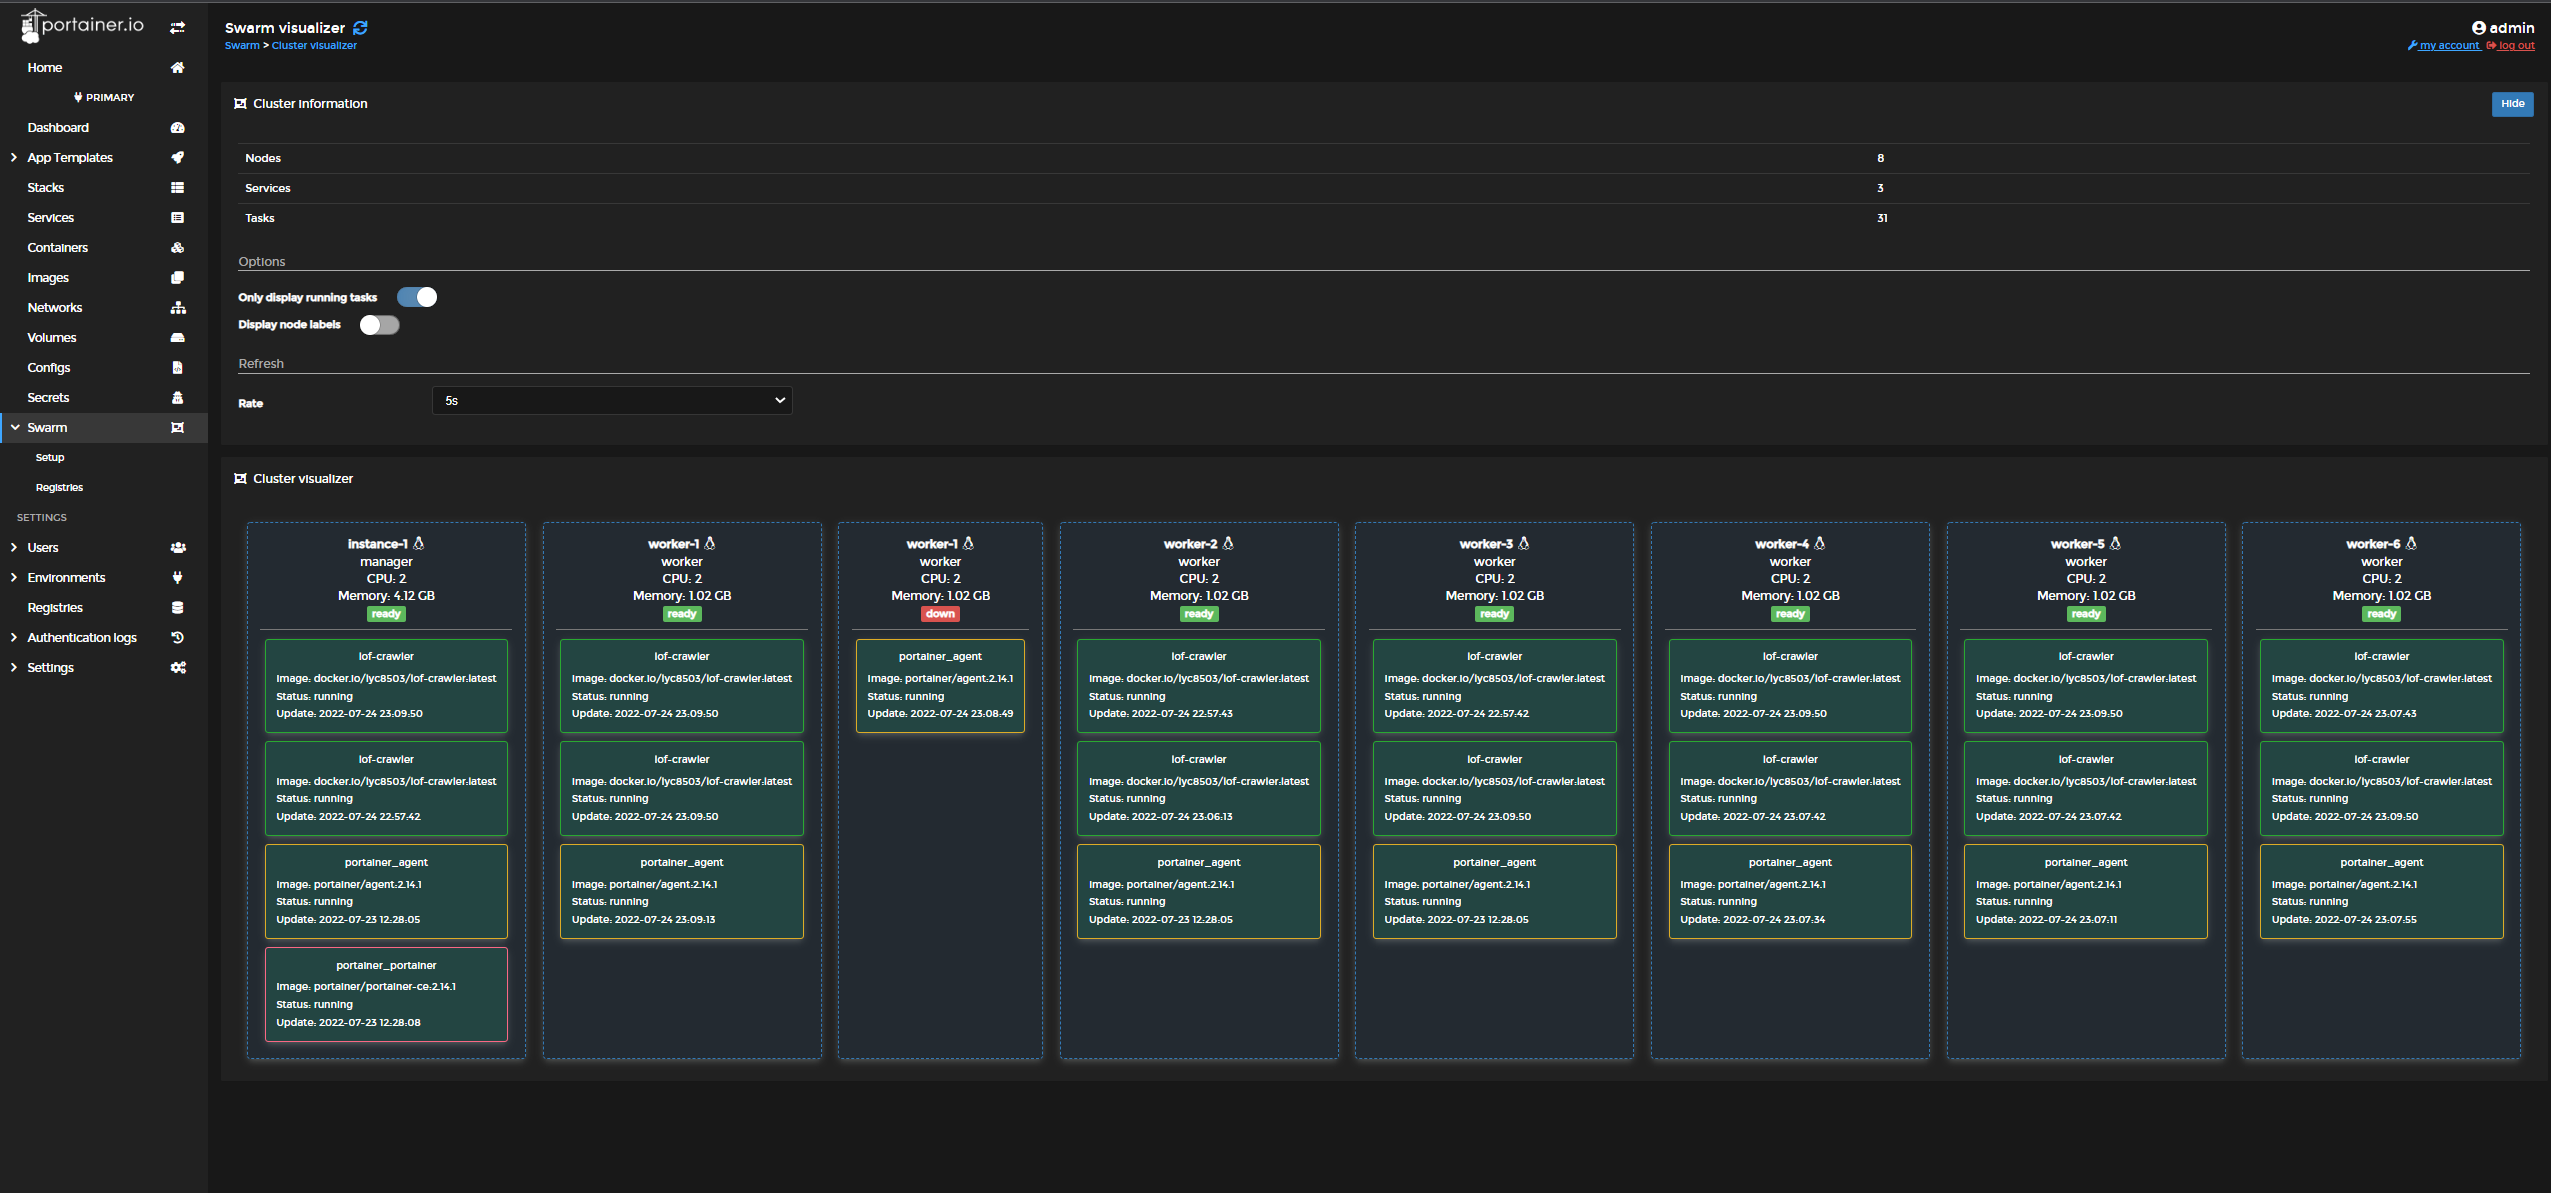This screenshot has height=1193, width=2551.
Task: Click the Networks sitemap icon
Action: [x=177, y=308]
